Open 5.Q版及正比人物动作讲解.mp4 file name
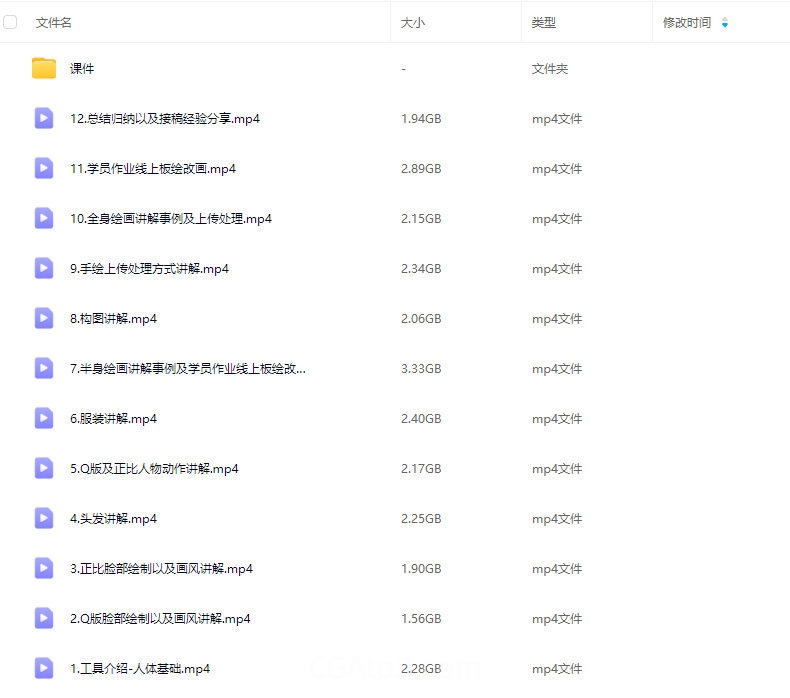This screenshot has height=698, width=790. (x=154, y=468)
